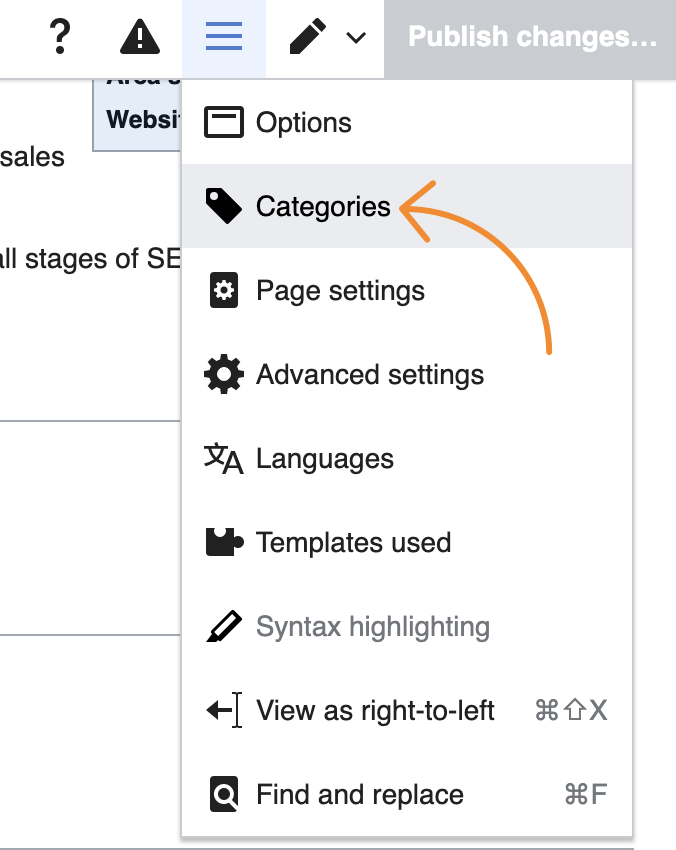Select the pencil editing mode icon
Viewport: 676px width, 850px height.
(x=308, y=38)
